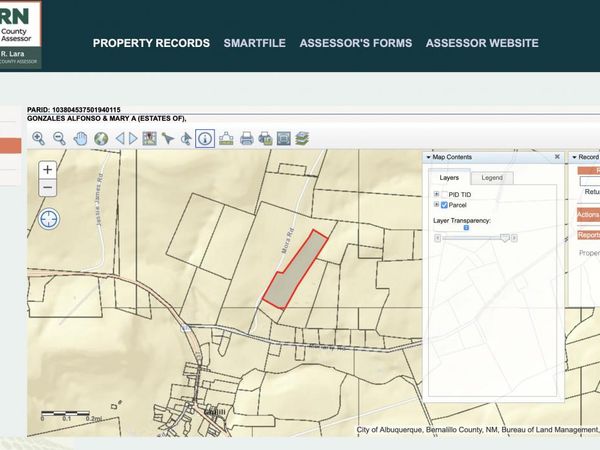This screenshot has height=450, width=600.
Task: Open the Property Records menu
Action: [151, 43]
